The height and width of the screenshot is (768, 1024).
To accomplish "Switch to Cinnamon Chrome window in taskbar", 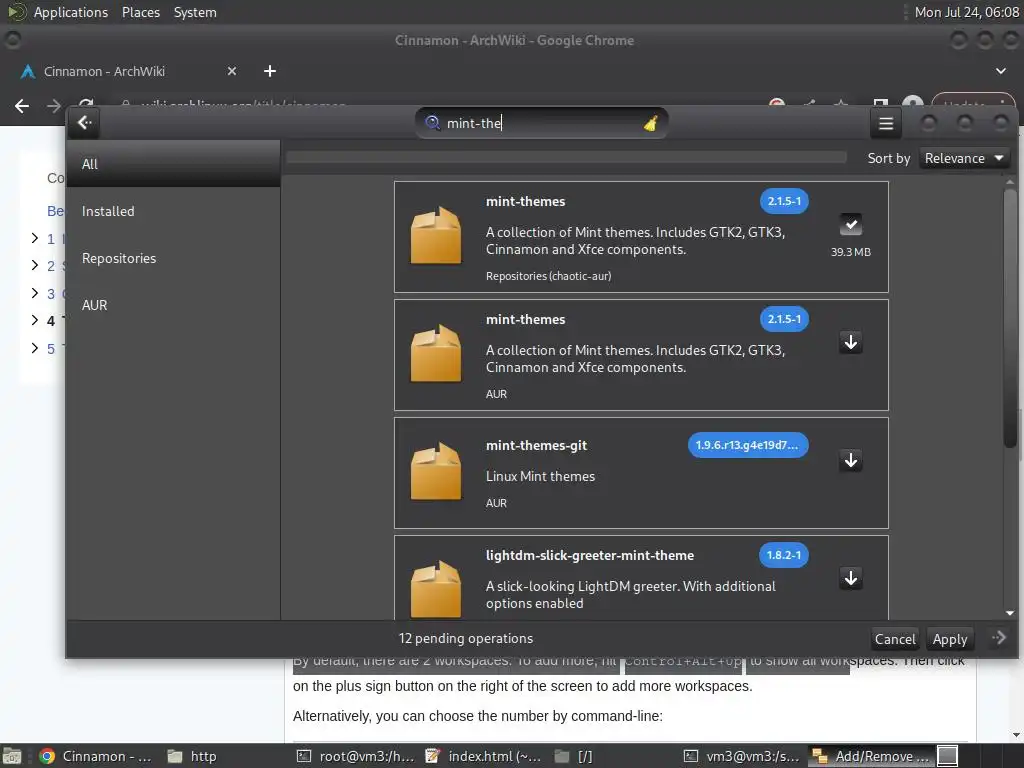I will (95, 756).
